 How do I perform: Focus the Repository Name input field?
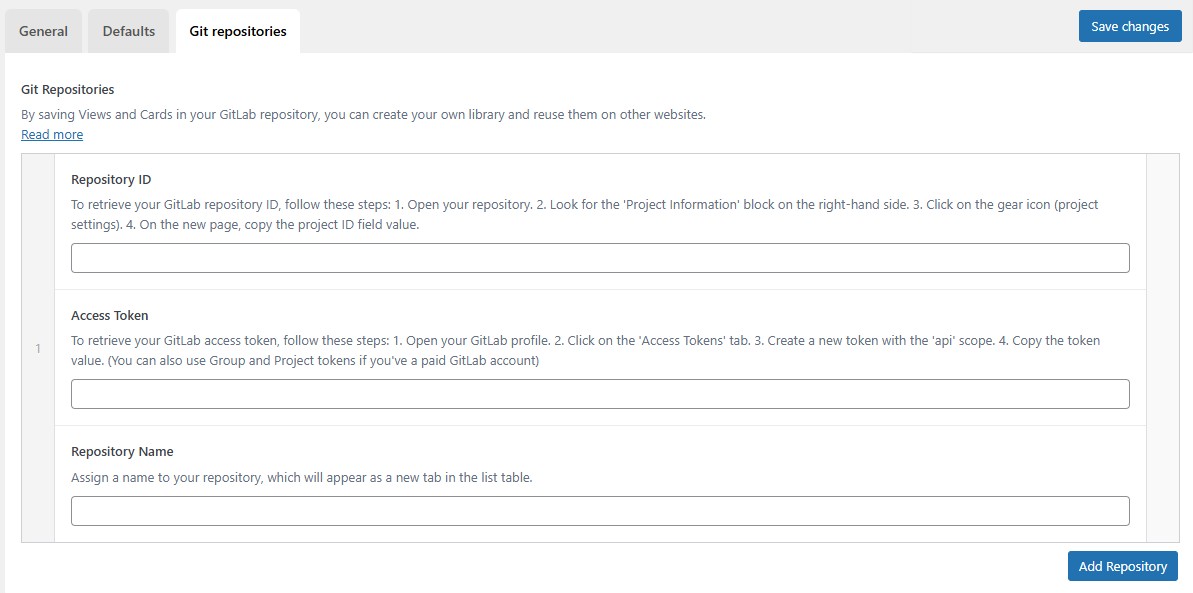tap(600, 511)
